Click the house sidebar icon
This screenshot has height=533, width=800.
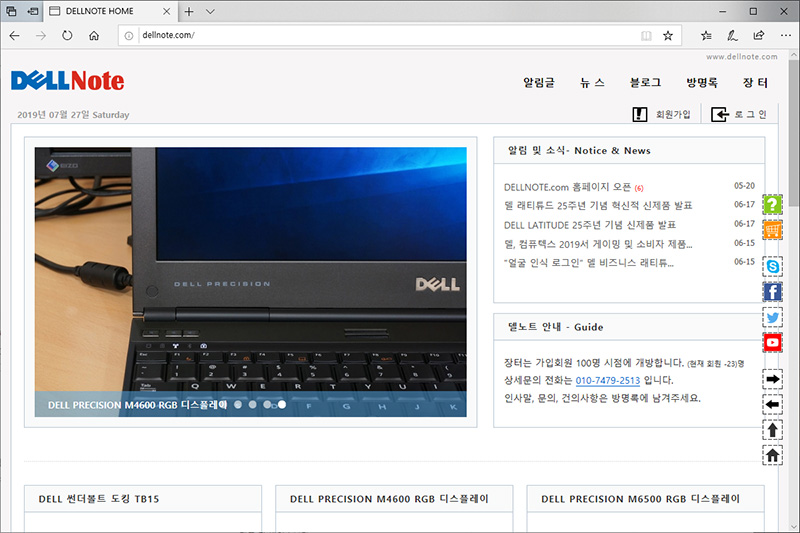(772, 455)
